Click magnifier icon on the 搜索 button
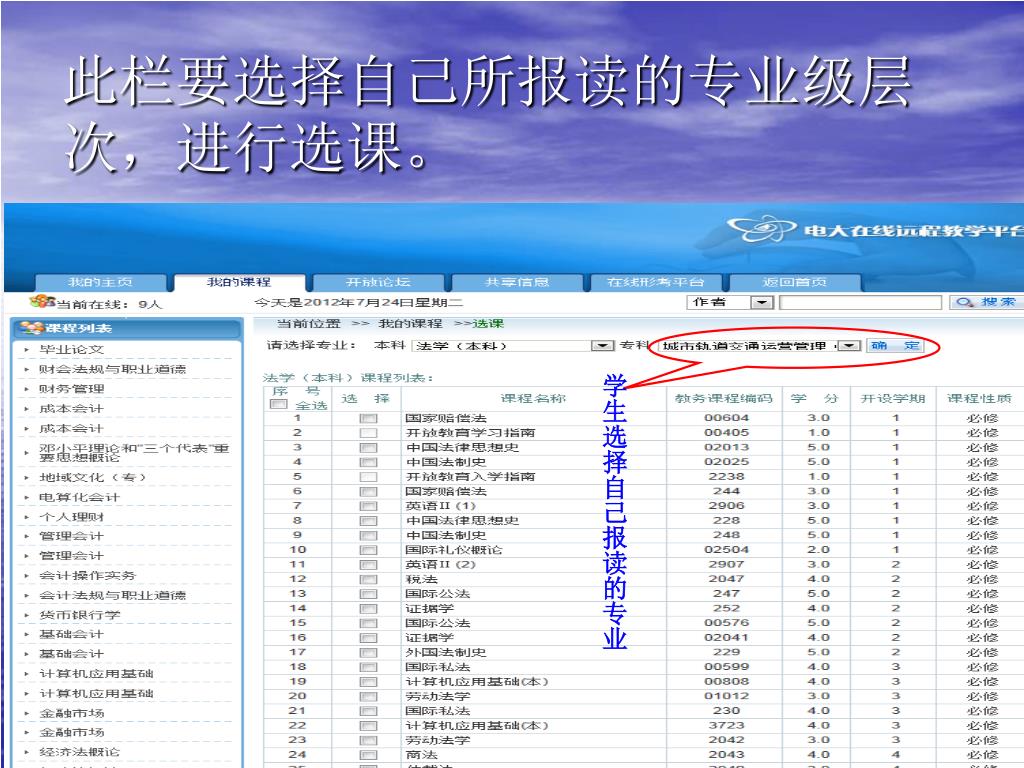The height and width of the screenshot is (768, 1024). [965, 302]
